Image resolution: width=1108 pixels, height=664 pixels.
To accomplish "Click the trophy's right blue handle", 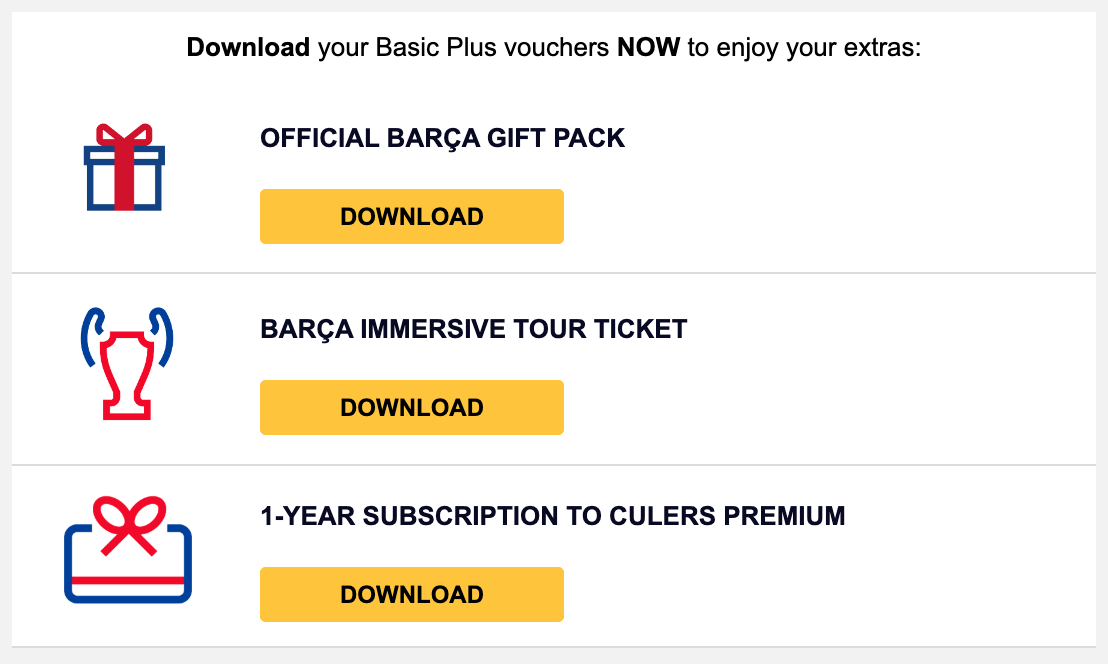I will [x=163, y=335].
